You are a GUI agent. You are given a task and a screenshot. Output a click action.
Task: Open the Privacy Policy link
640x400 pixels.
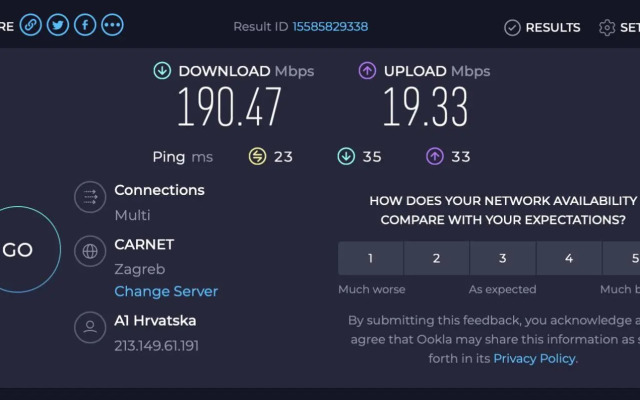[x=534, y=358]
